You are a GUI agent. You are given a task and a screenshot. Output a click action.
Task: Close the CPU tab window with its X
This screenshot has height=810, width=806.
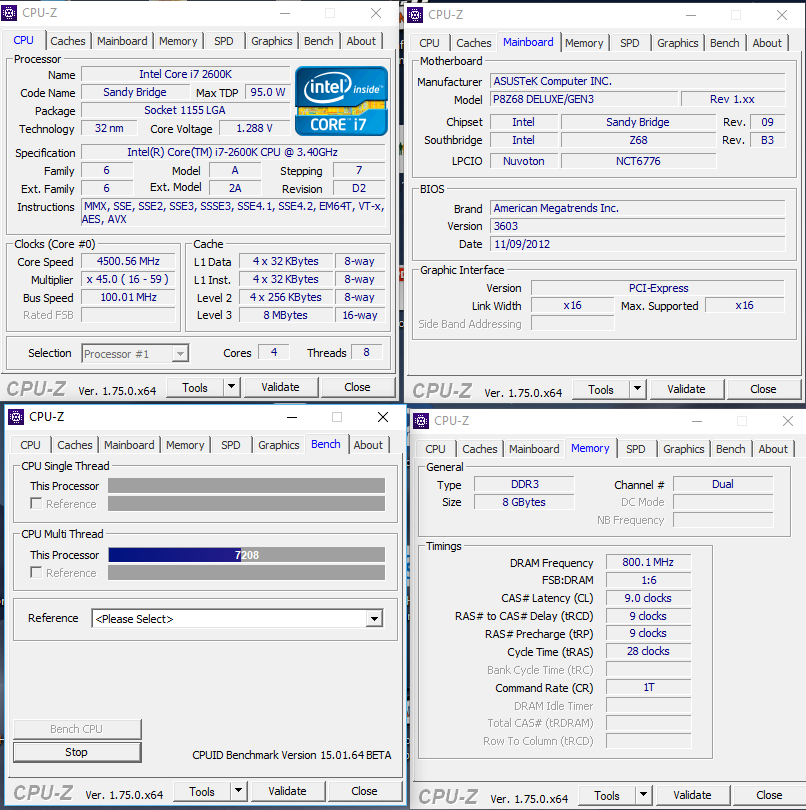[376, 13]
